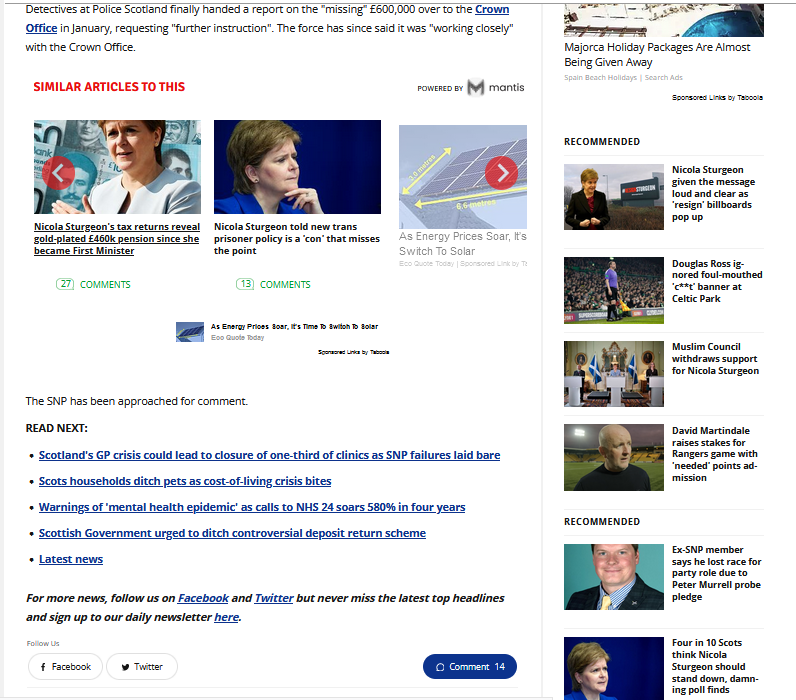Open mental health epidemic NHS 24 link

coord(252,507)
